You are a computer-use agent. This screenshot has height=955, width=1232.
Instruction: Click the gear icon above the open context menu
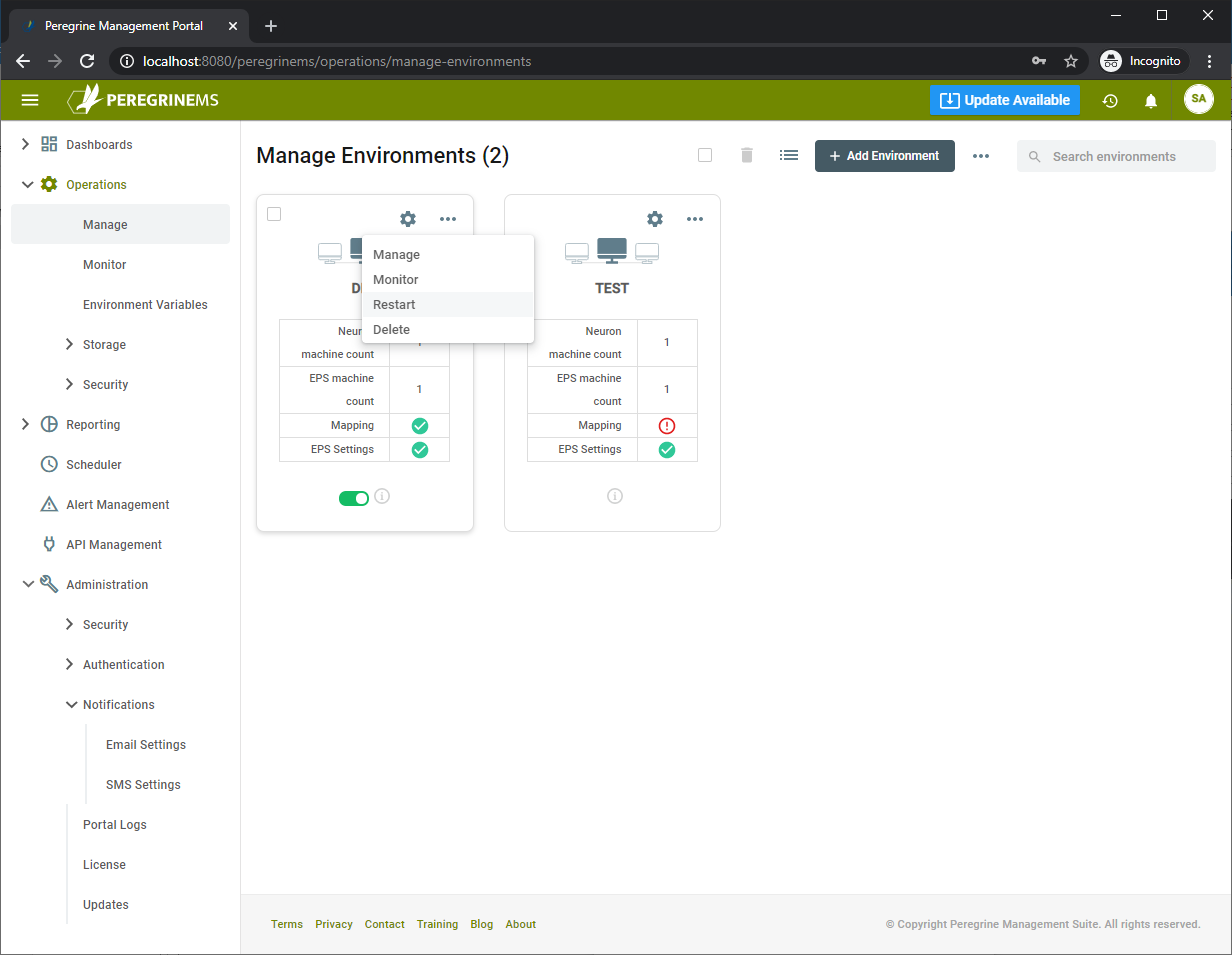(408, 219)
